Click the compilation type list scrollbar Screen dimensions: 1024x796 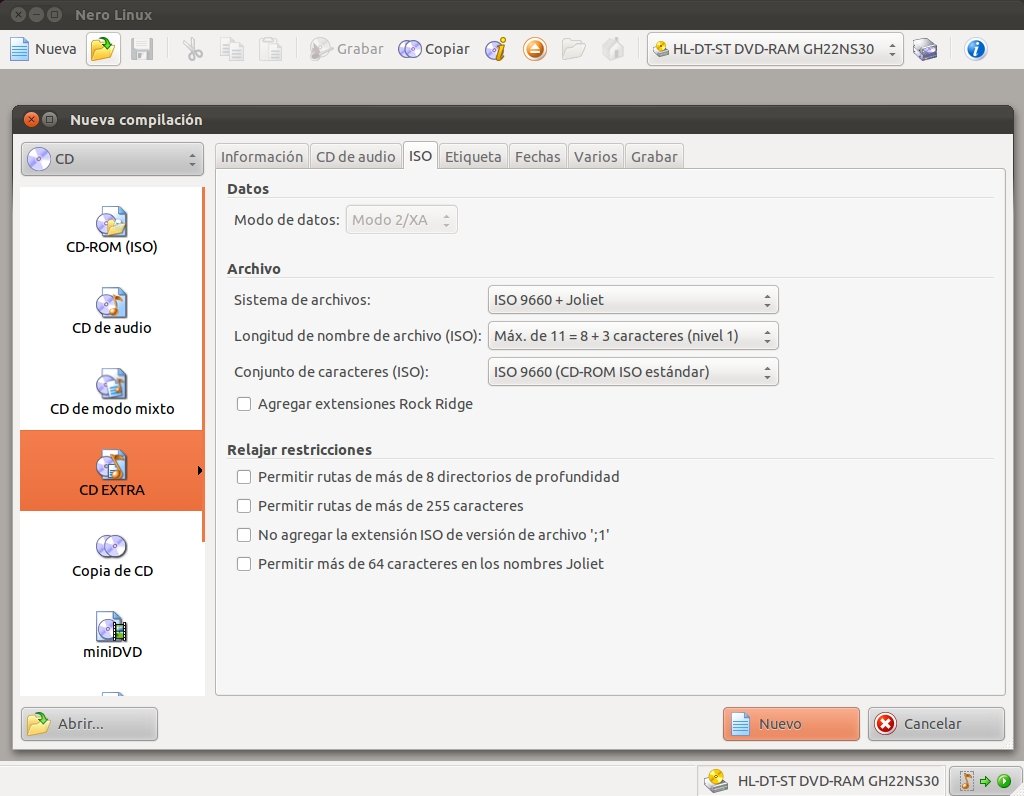point(204,364)
